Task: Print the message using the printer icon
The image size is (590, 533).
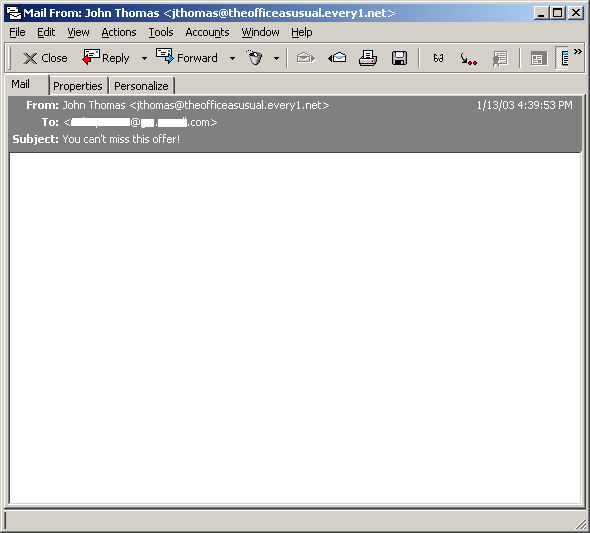Action: (368, 58)
